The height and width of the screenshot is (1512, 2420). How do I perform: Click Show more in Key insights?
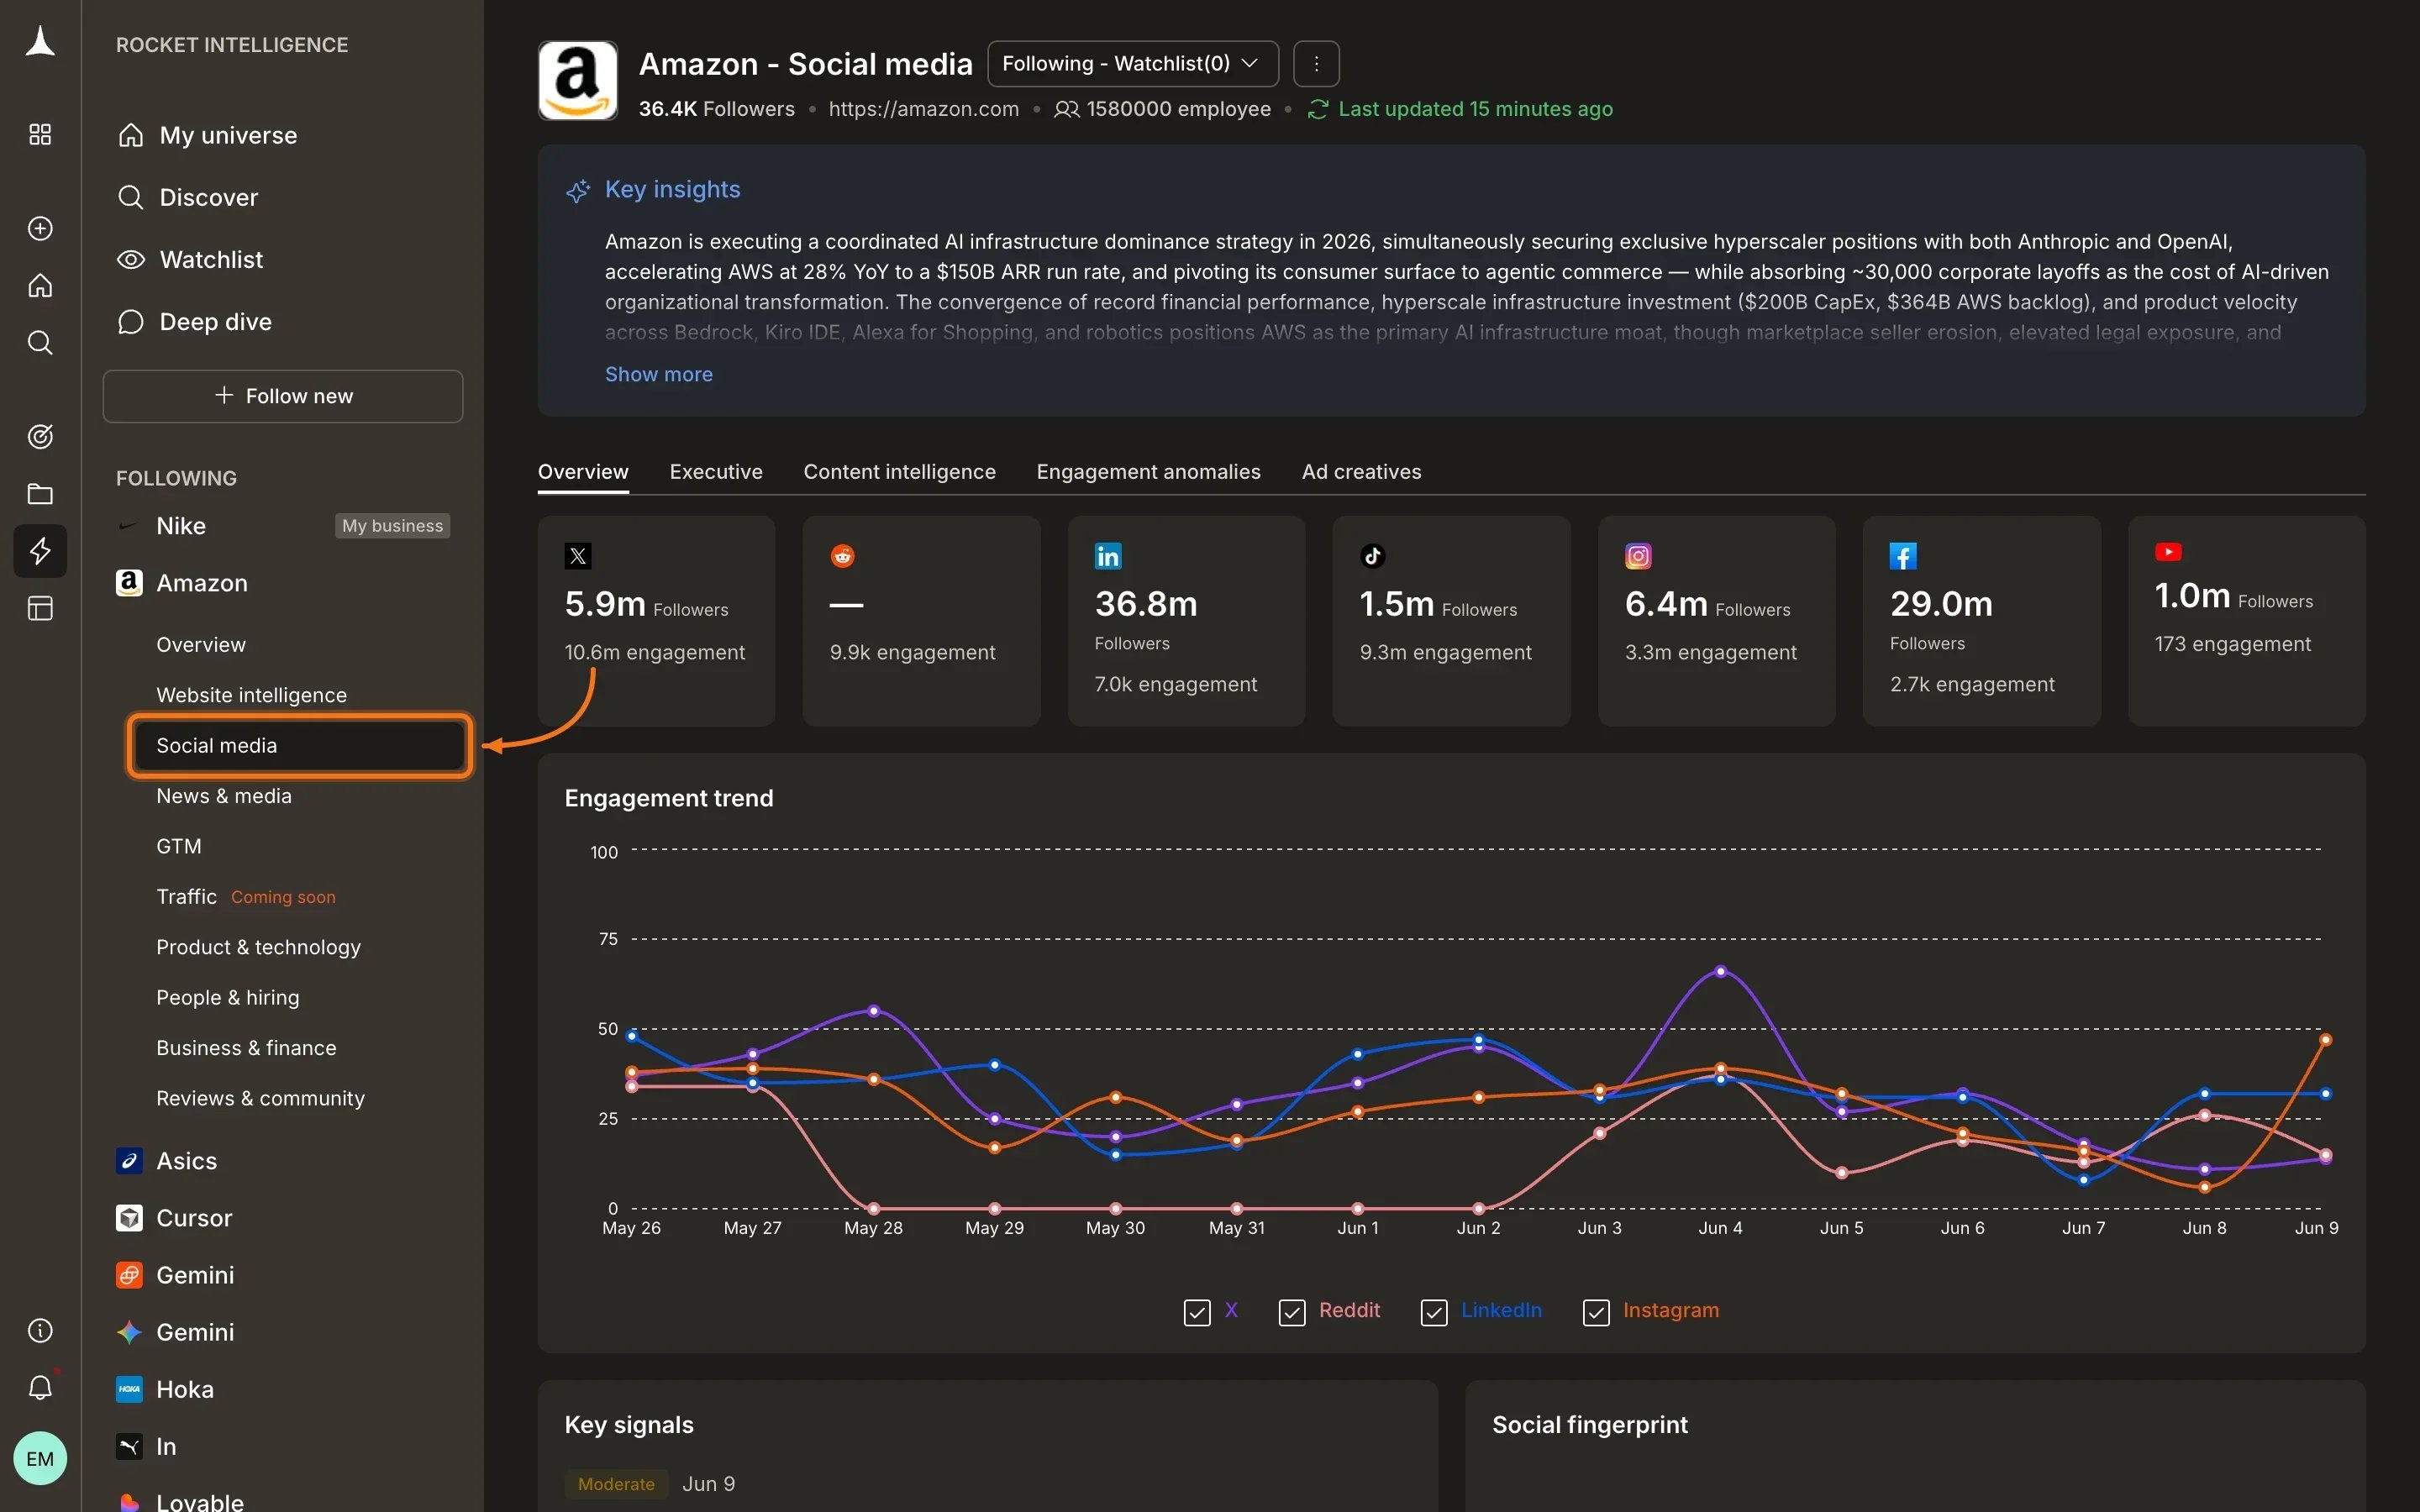coord(659,374)
